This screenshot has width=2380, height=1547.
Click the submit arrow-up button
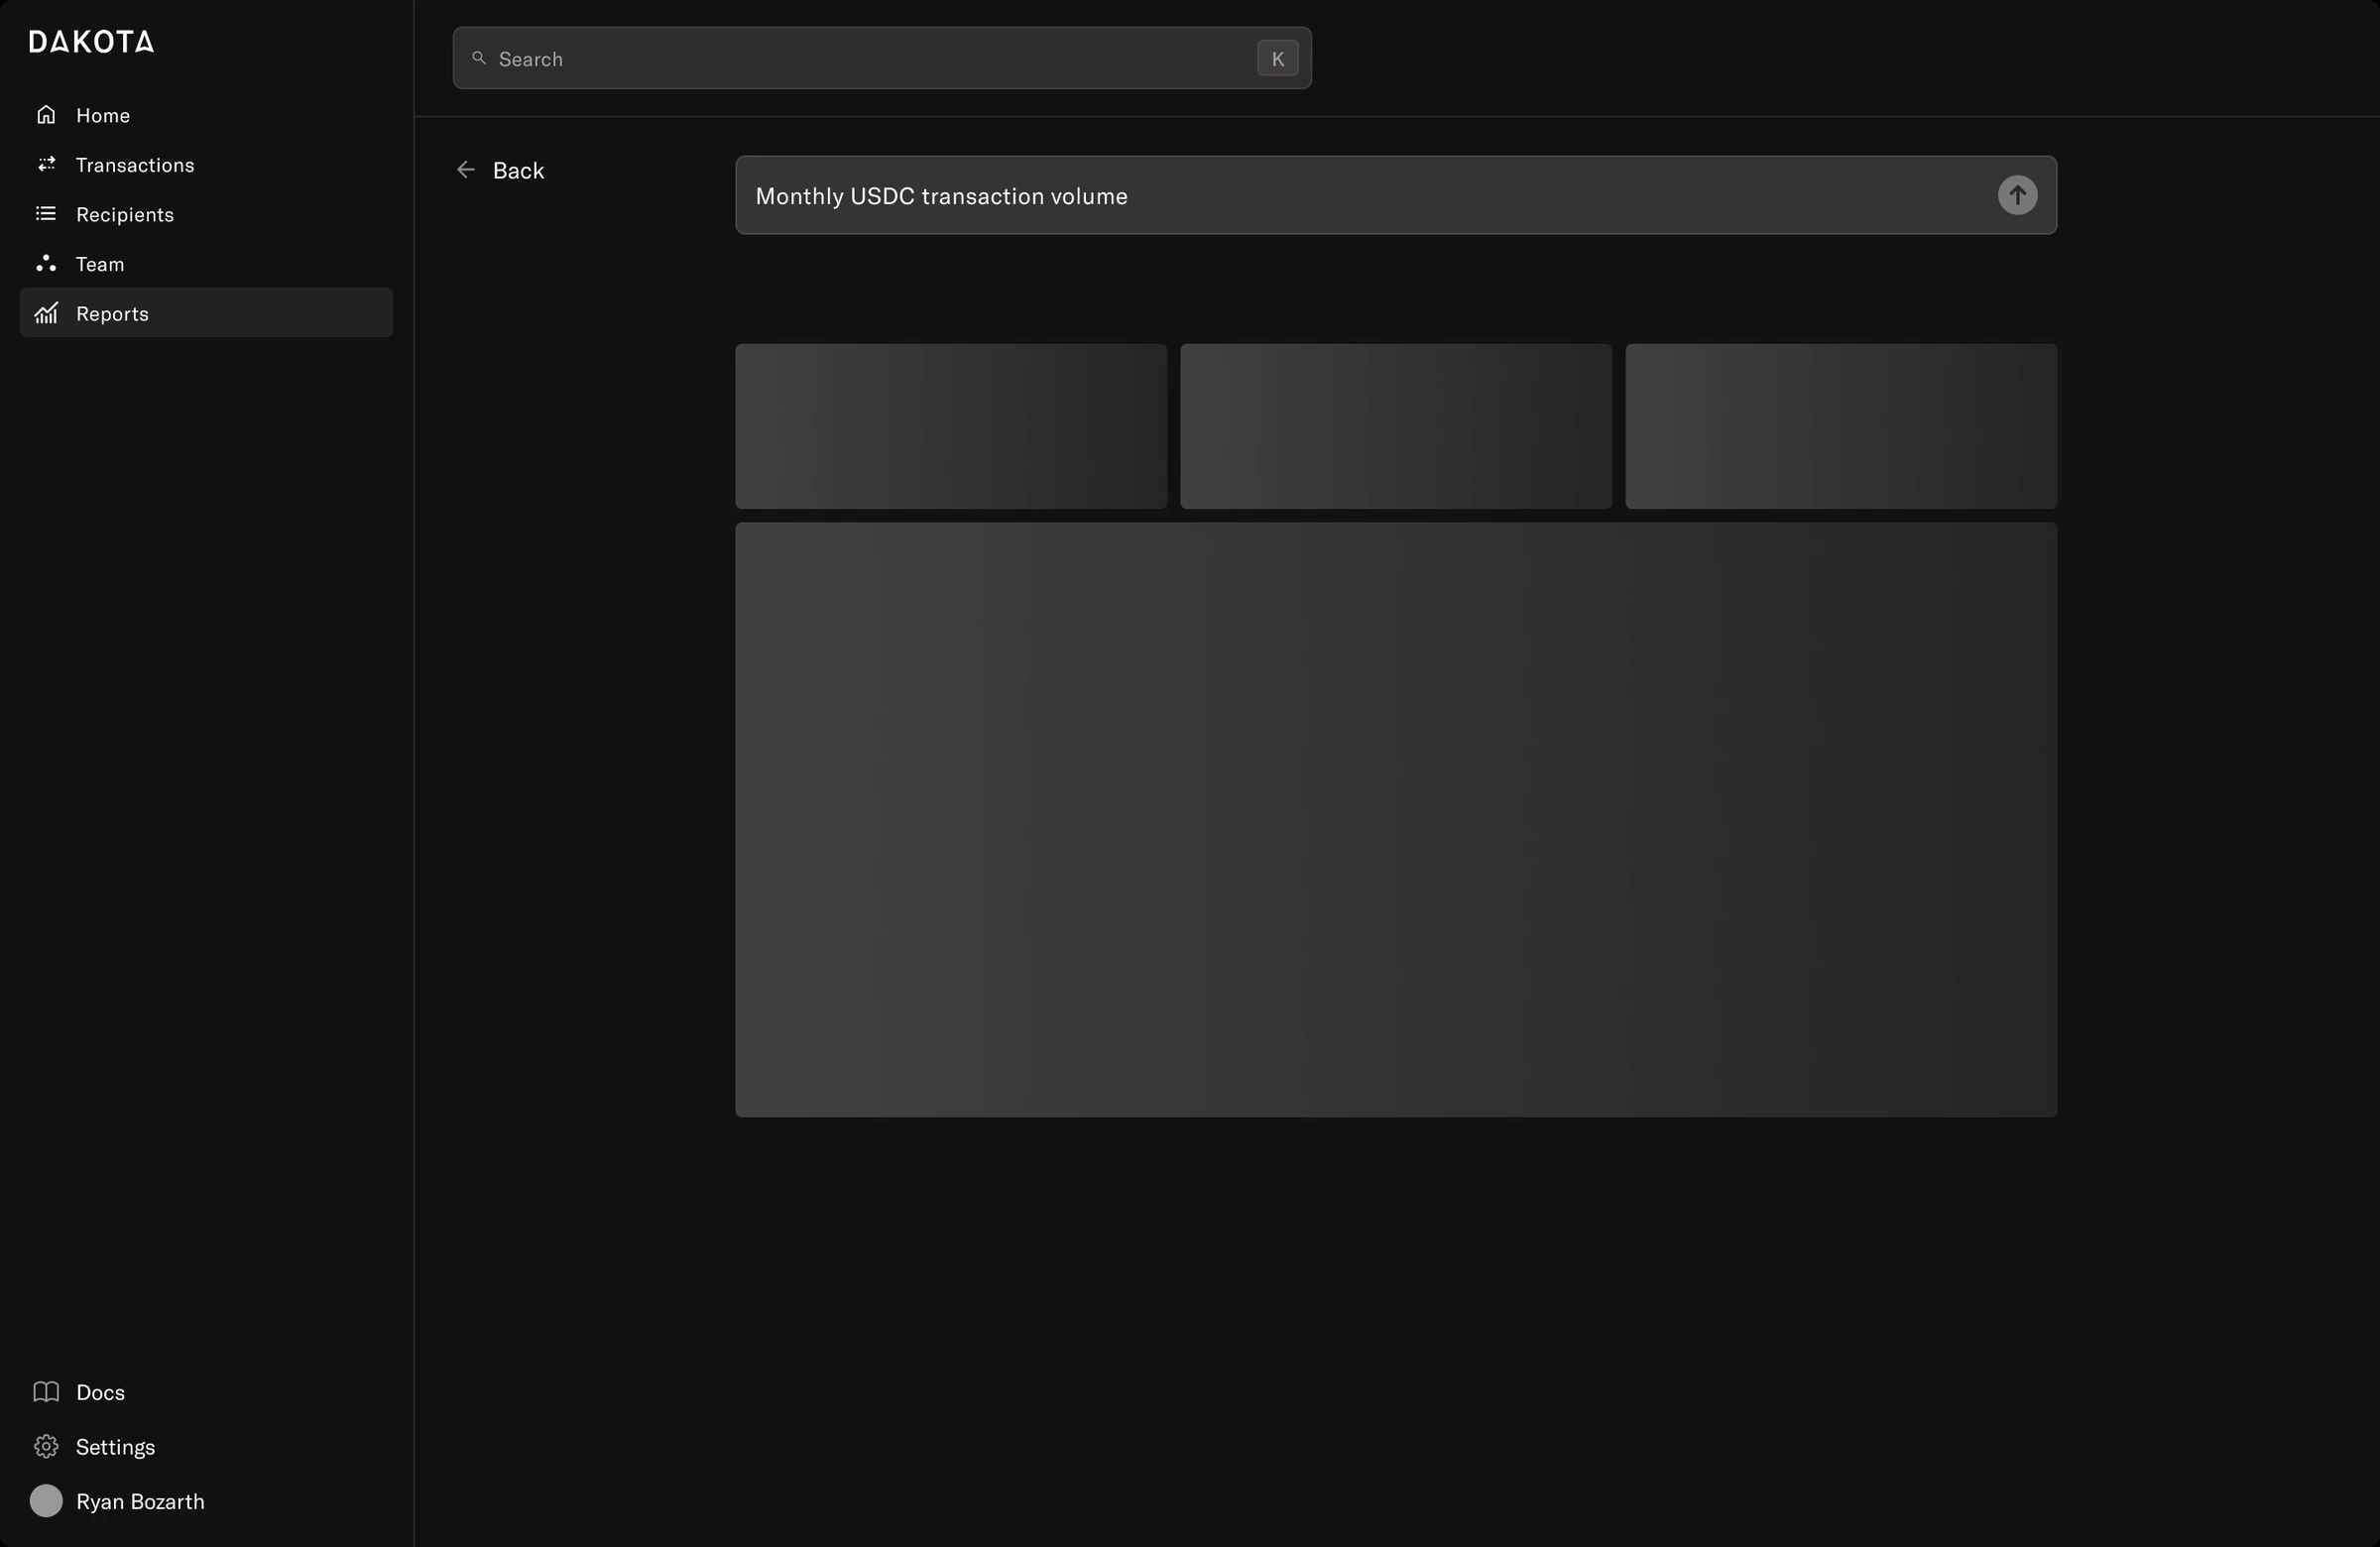point(2017,195)
